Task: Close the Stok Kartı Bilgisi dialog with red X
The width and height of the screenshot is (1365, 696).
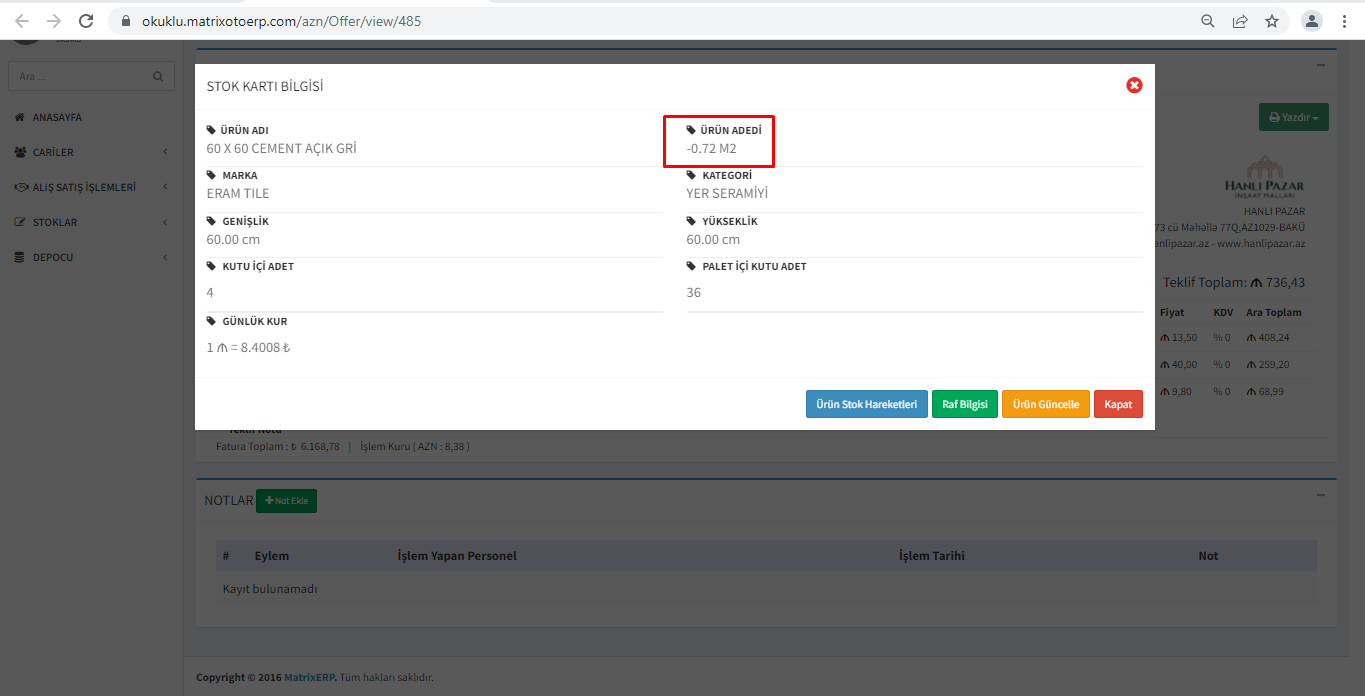Action: pos(1134,86)
